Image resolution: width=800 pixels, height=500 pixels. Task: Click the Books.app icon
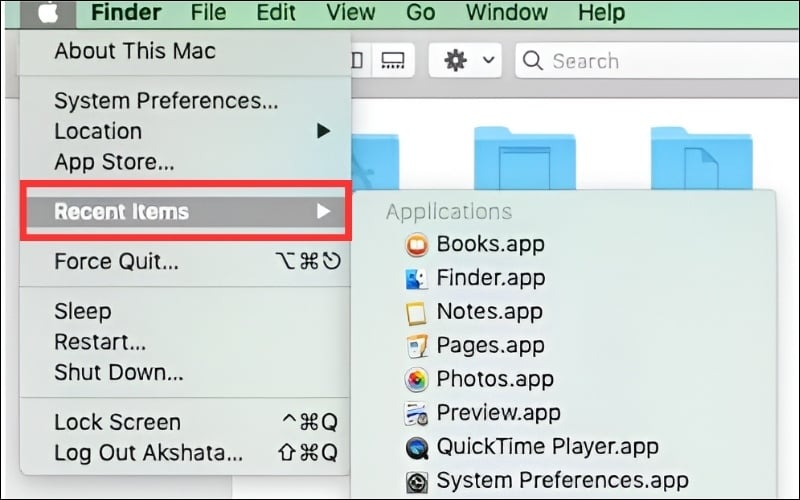pos(417,244)
